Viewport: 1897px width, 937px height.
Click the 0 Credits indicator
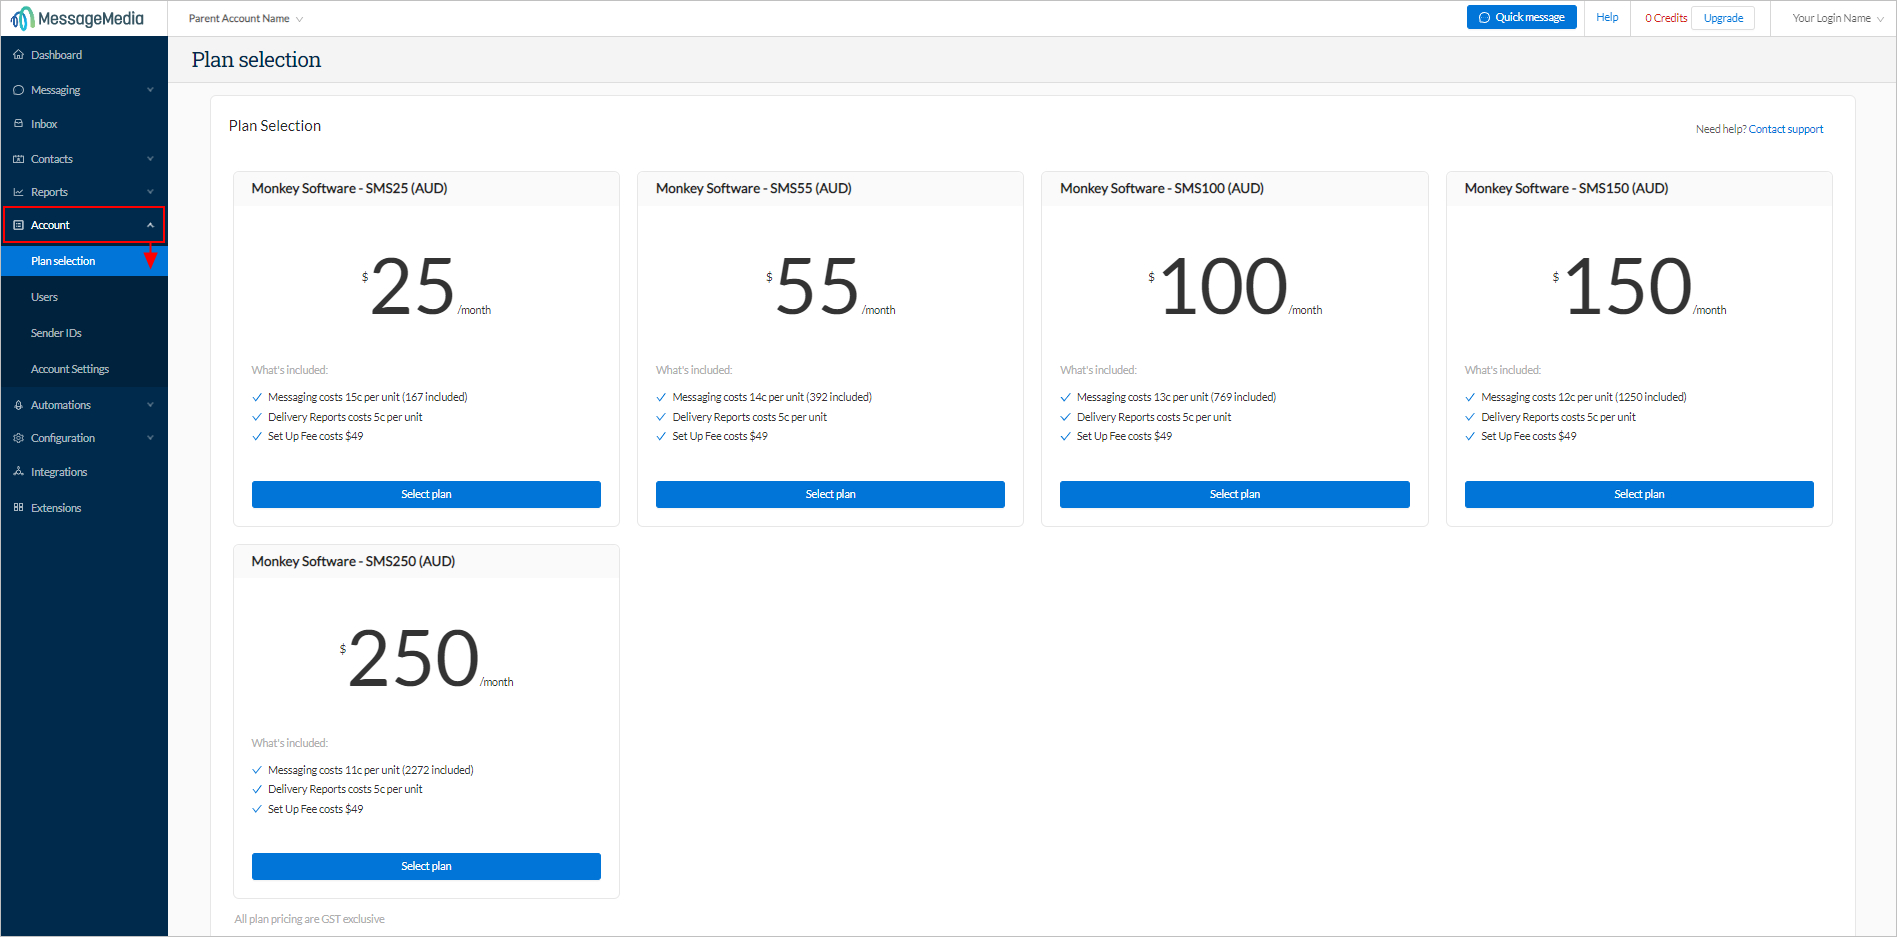pyautogui.click(x=1666, y=18)
